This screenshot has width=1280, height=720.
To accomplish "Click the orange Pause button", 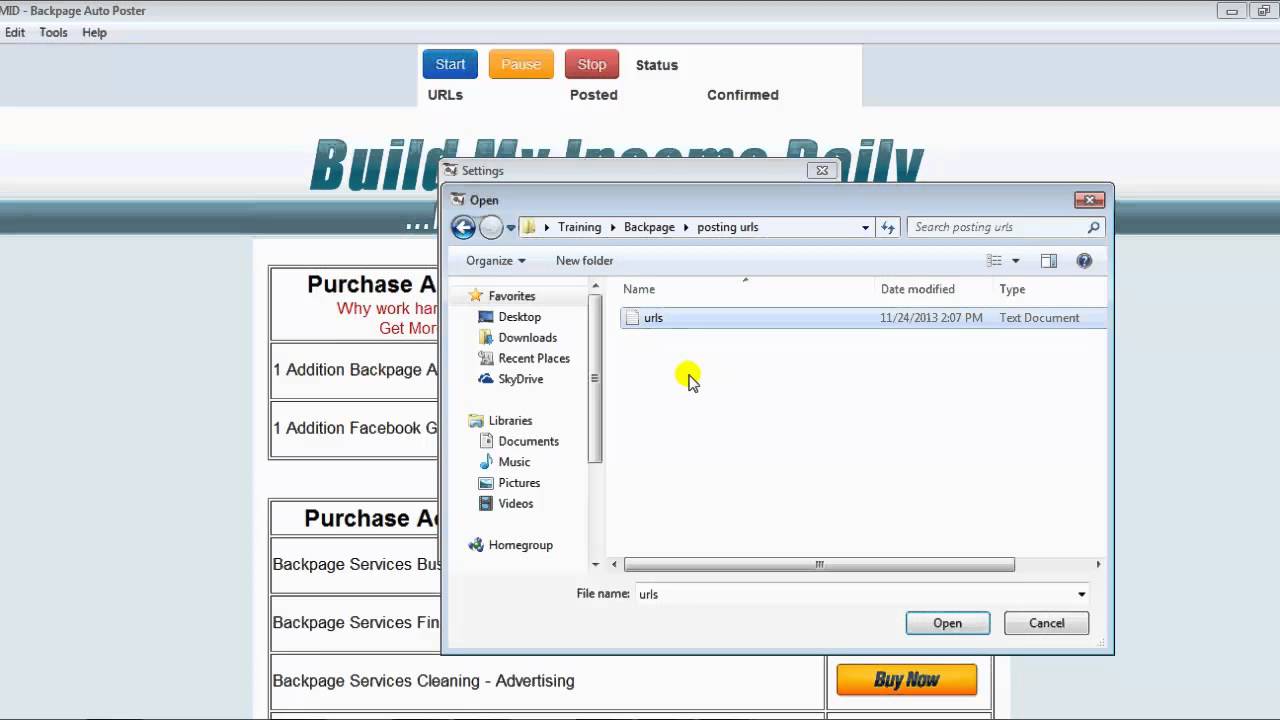I will tap(521, 64).
